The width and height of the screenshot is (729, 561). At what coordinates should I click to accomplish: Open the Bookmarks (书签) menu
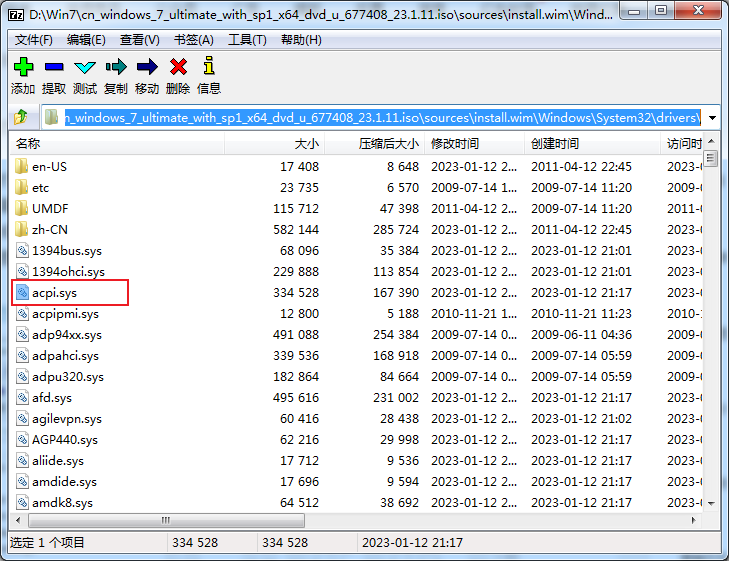pos(193,40)
